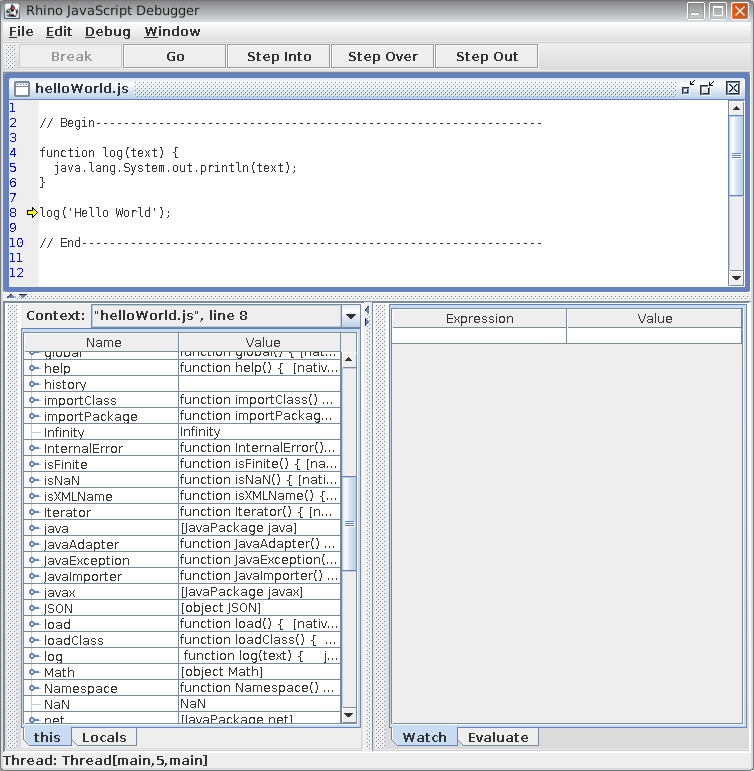Screen dimensions: 754x771
Task: Click the yellow execution arrow at line 8
Action: coord(32,212)
